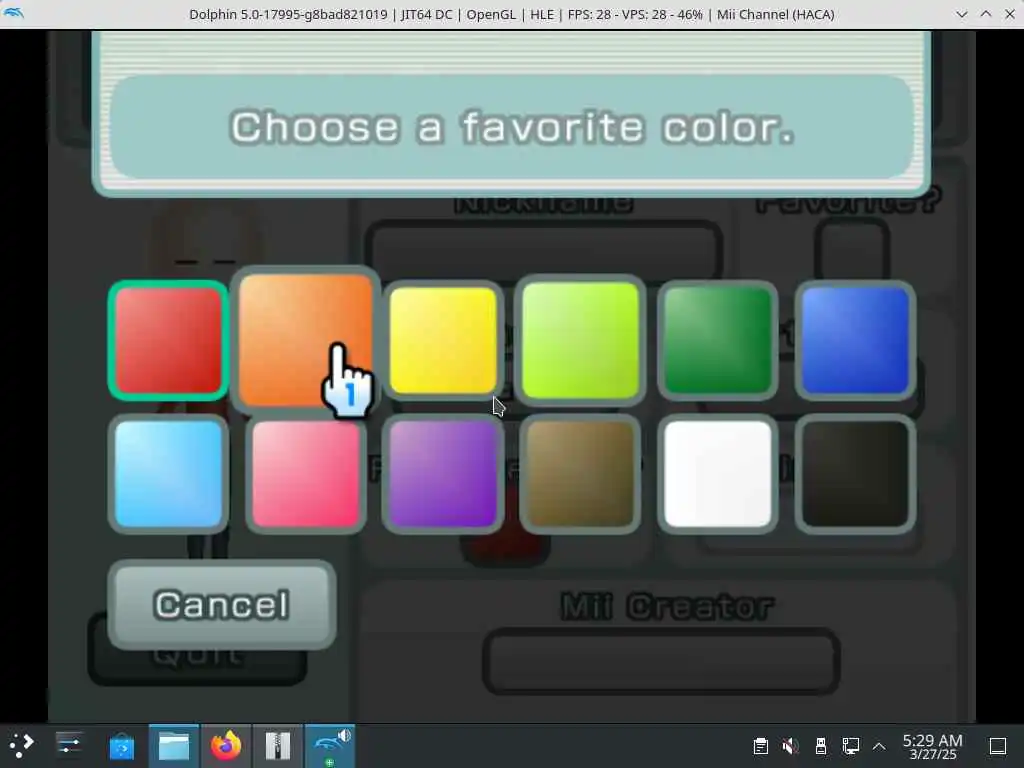Pick the royal blue color swatch
This screenshot has width=1024, height=768.
coord(855,341)
